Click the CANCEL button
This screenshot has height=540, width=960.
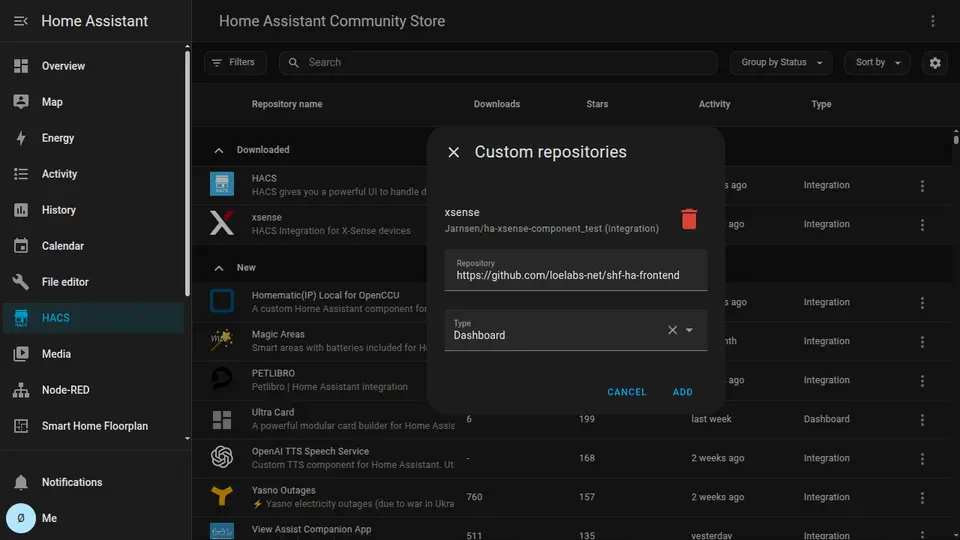(626, 392)
